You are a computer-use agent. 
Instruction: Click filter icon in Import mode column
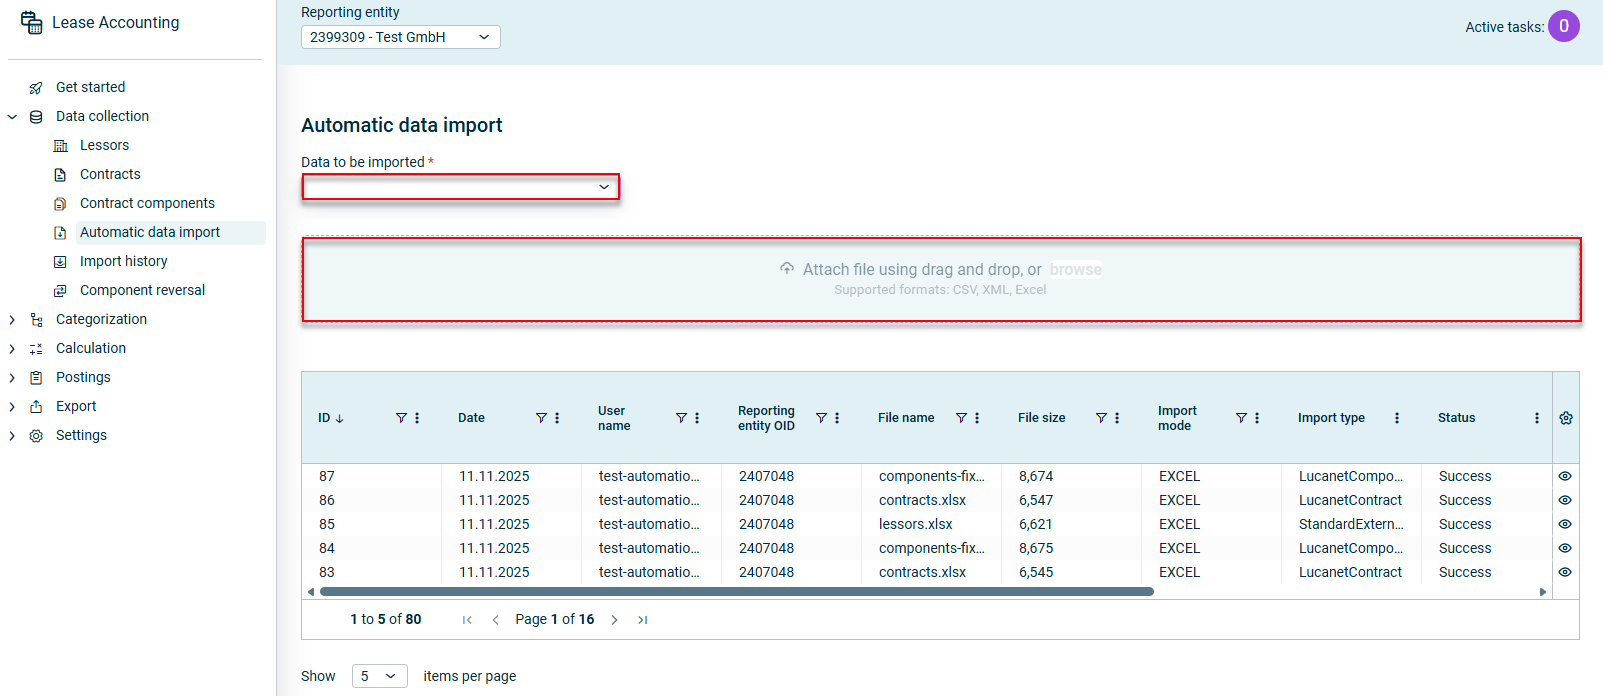pyautogui.click(x=1241, y=418)
